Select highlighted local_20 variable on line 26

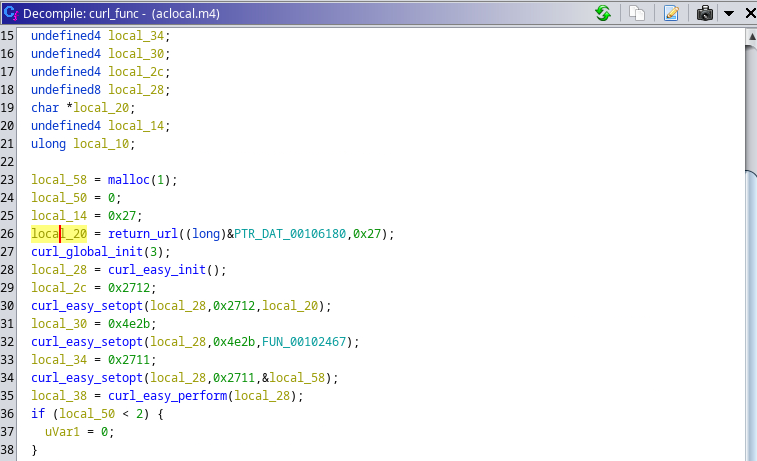pos(59,234)
